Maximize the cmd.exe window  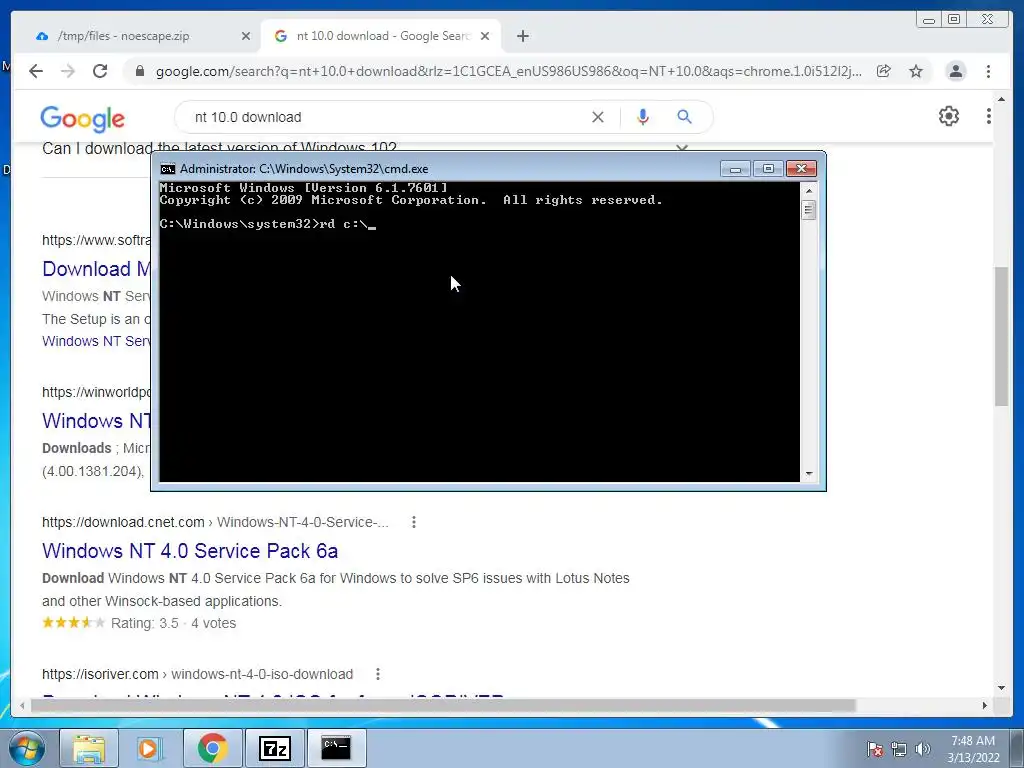tap(768, 168)
